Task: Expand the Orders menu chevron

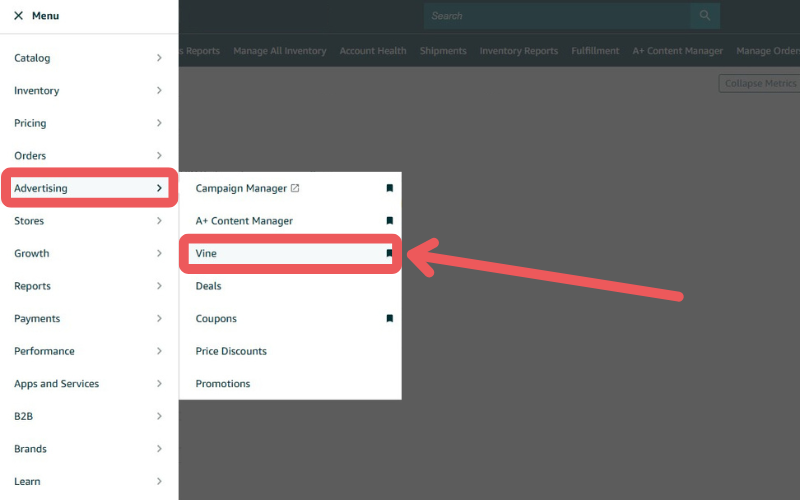Action: (x=159, y=156)
